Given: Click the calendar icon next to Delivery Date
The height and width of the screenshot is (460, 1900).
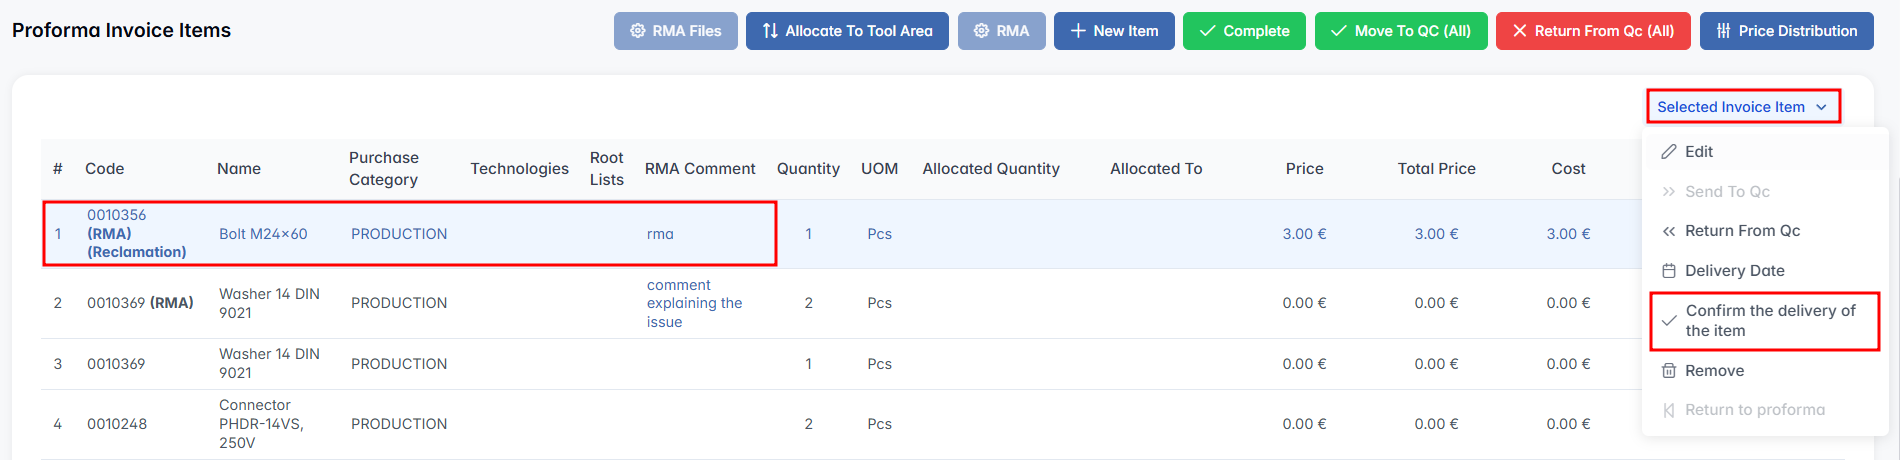Looking at the screenshot, I should [1668, 271].
